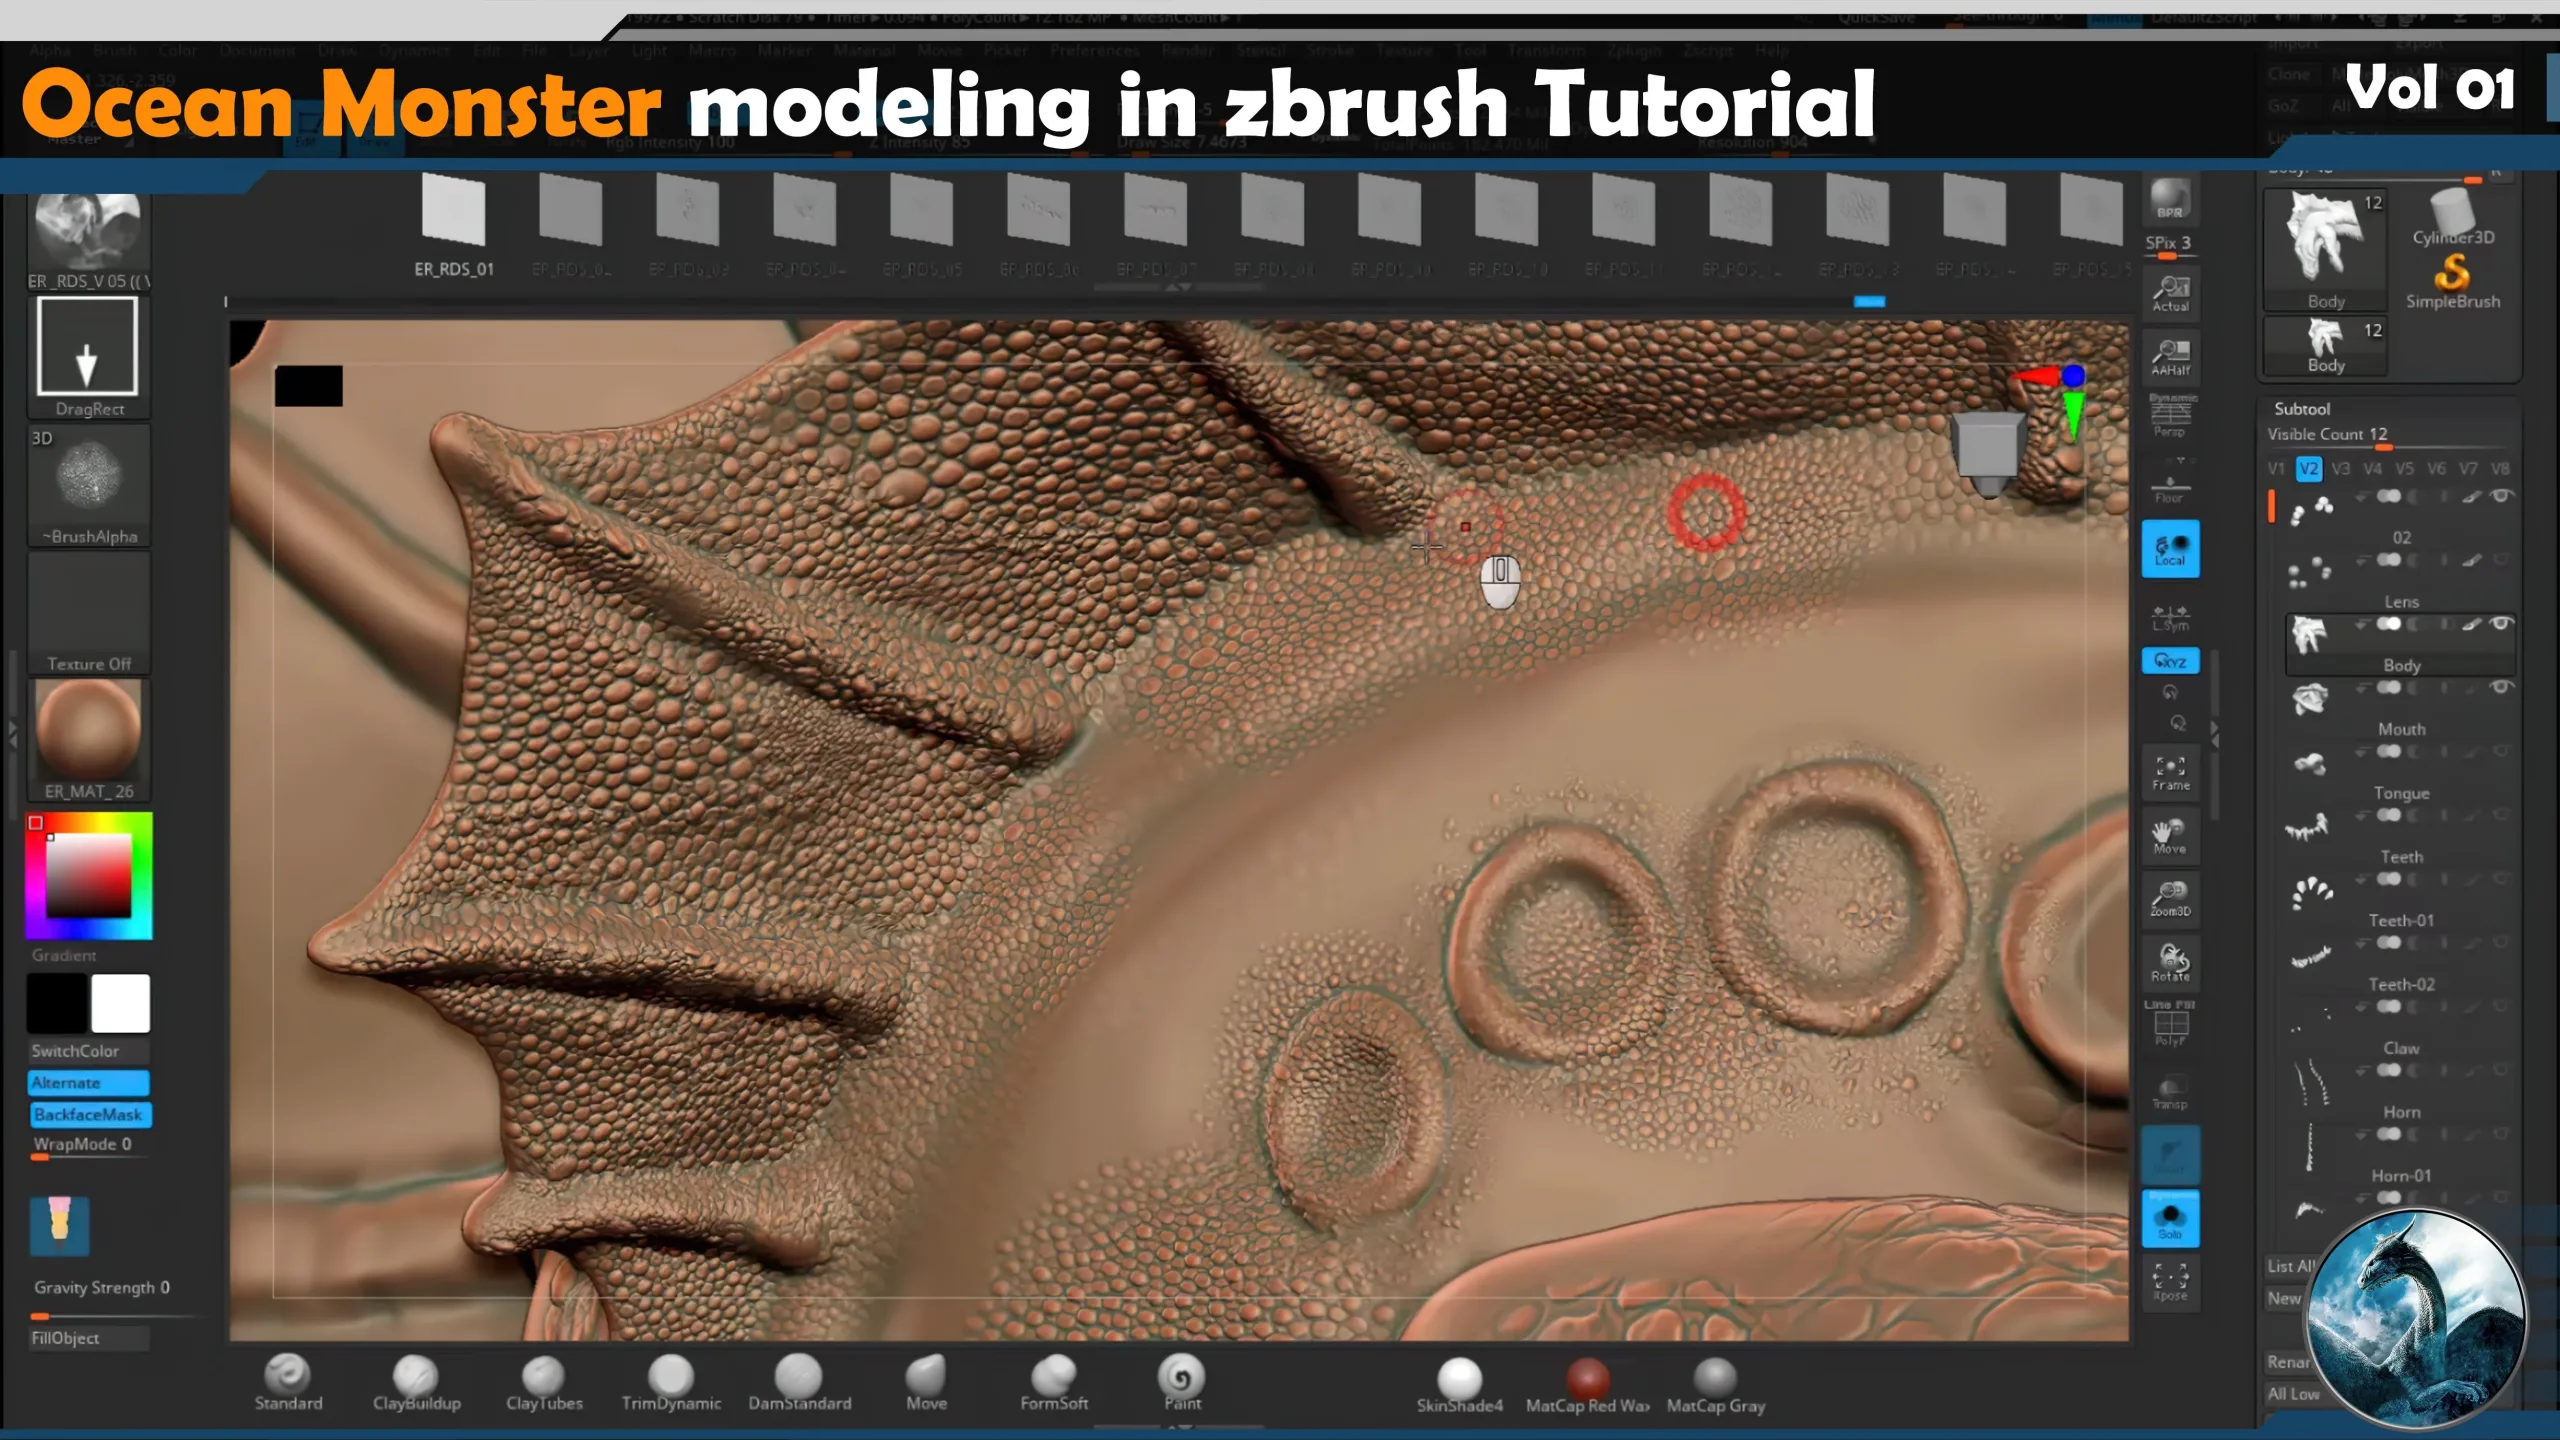Disable the BackfaceMask option
The image size is (2560, 1440).
88,1114
